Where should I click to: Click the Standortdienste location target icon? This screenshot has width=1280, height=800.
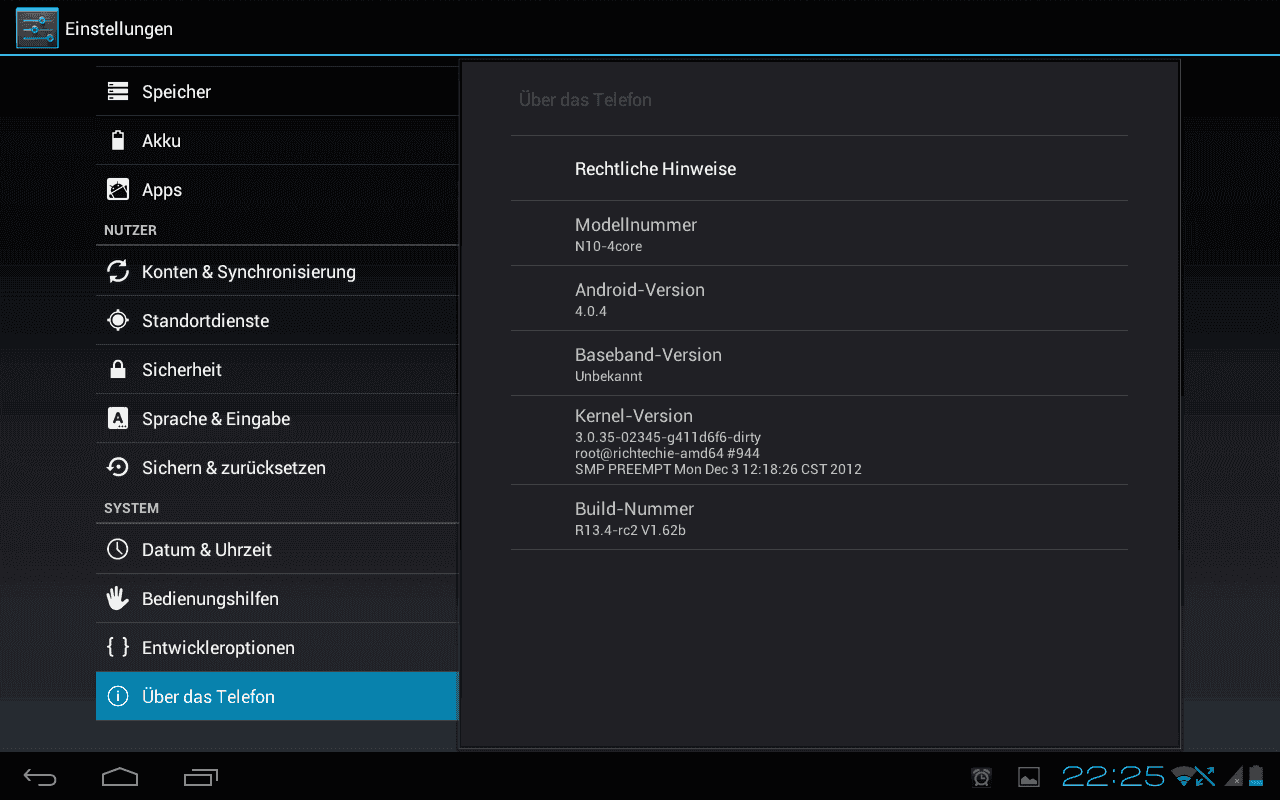click(x=118, y=321)
